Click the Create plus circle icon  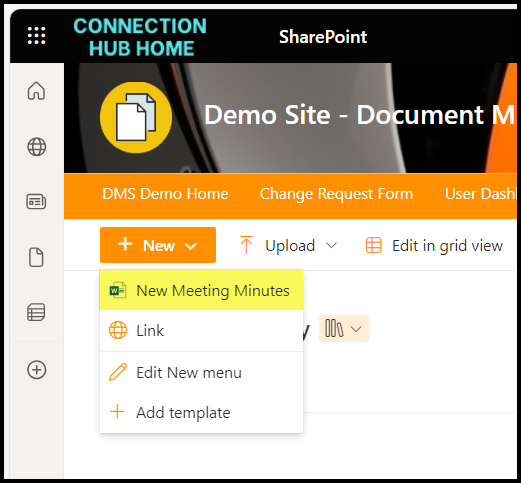36,370
